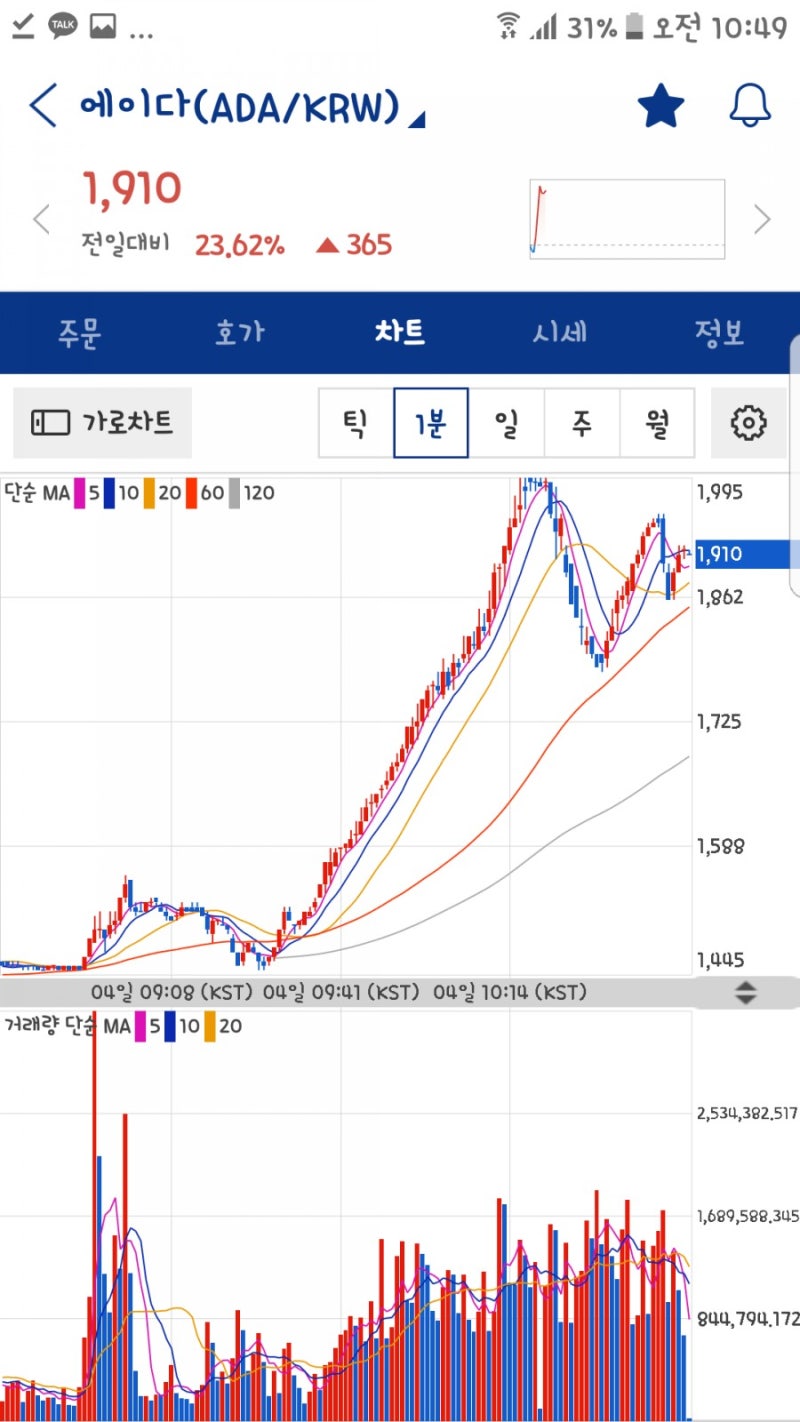Tap the chart divider resize arrows

click(x=746, y=992)
